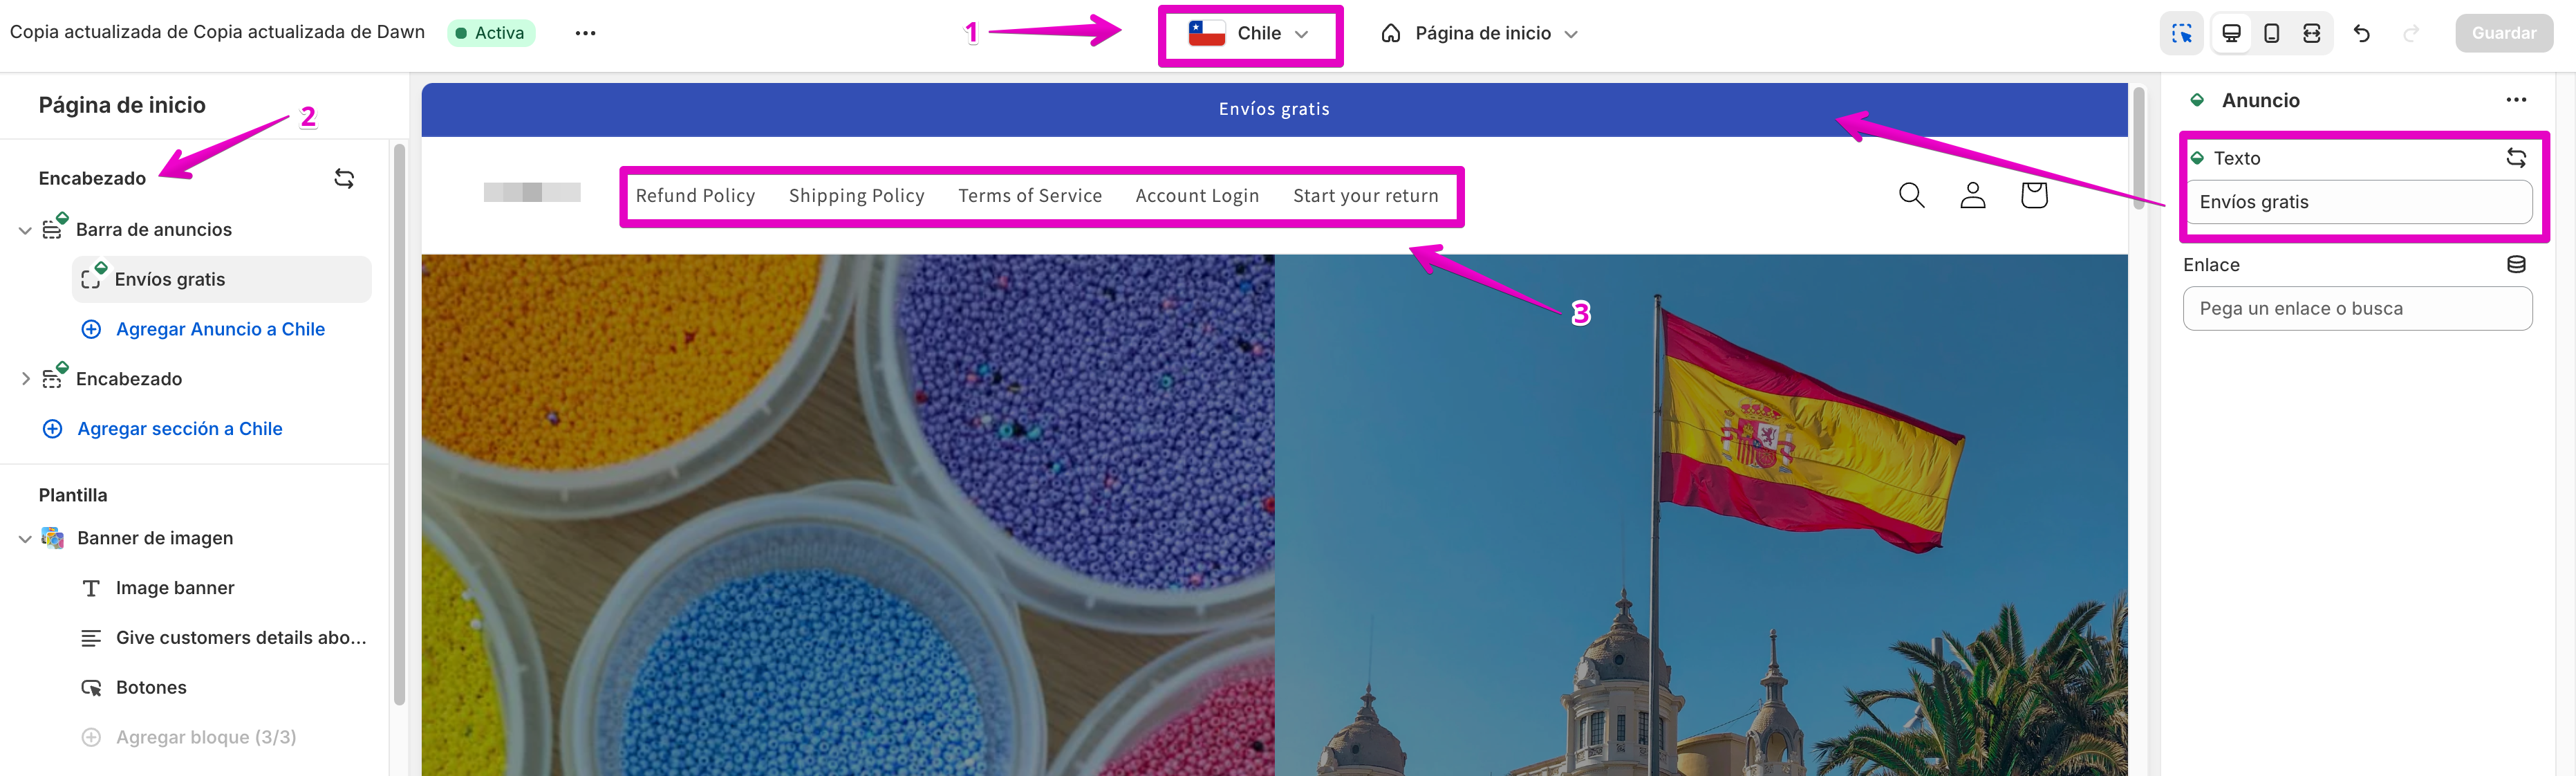Collapse the Barra de anuncios section

tap(25, 230)
